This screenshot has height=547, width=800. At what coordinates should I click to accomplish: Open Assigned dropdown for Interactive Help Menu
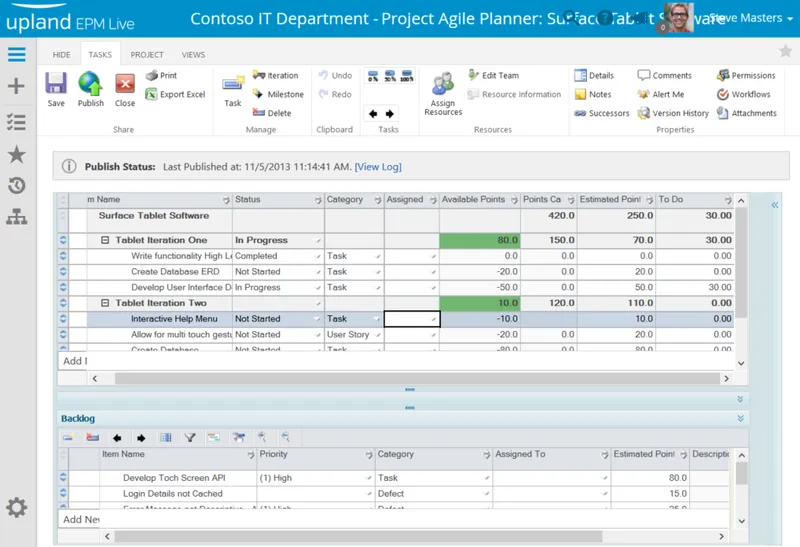(x=433, y=319)
